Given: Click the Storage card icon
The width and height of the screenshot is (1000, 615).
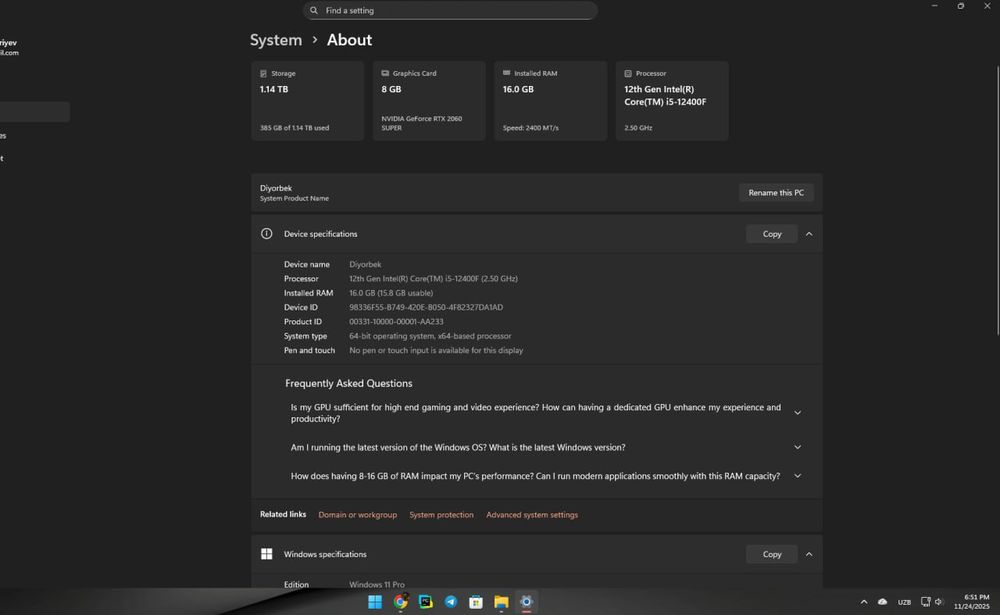Looking at the screenshot, I should click(263, 73).
